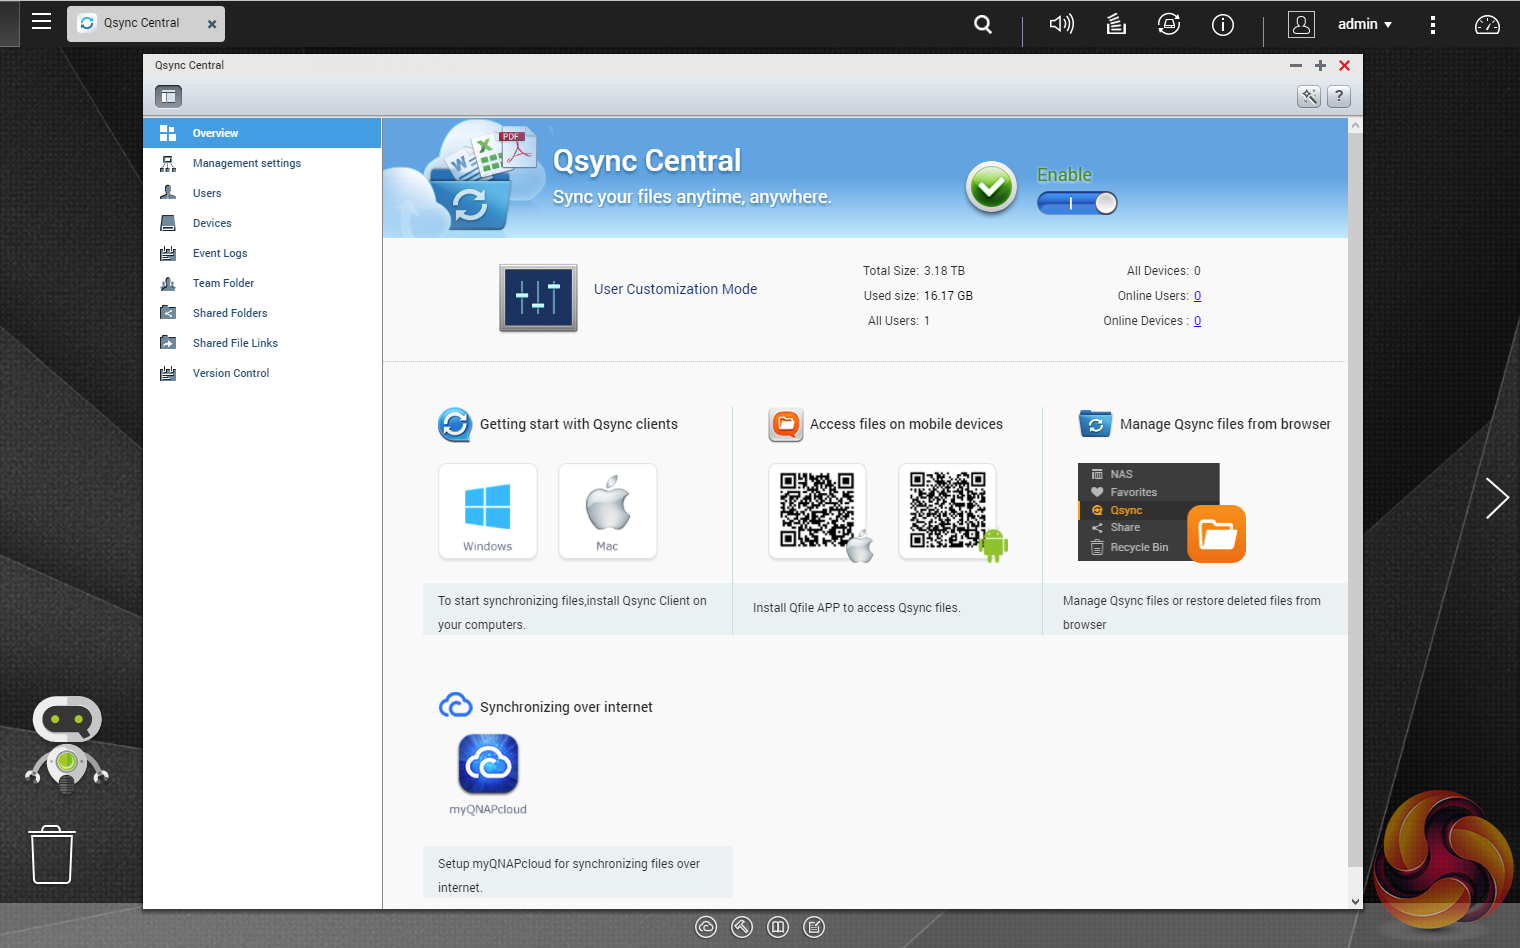The image size is (1520, 948).
Task: Open Users section in sidebar
Action: [x=262, y=193]
